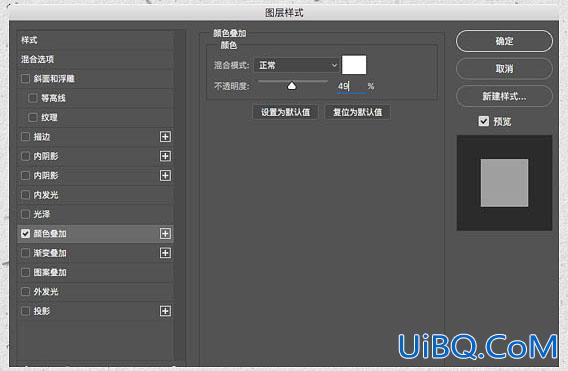The height and width of the screenshot is (371, 568).
Task: Select the 等高线 row label
Action: point(53,98)
